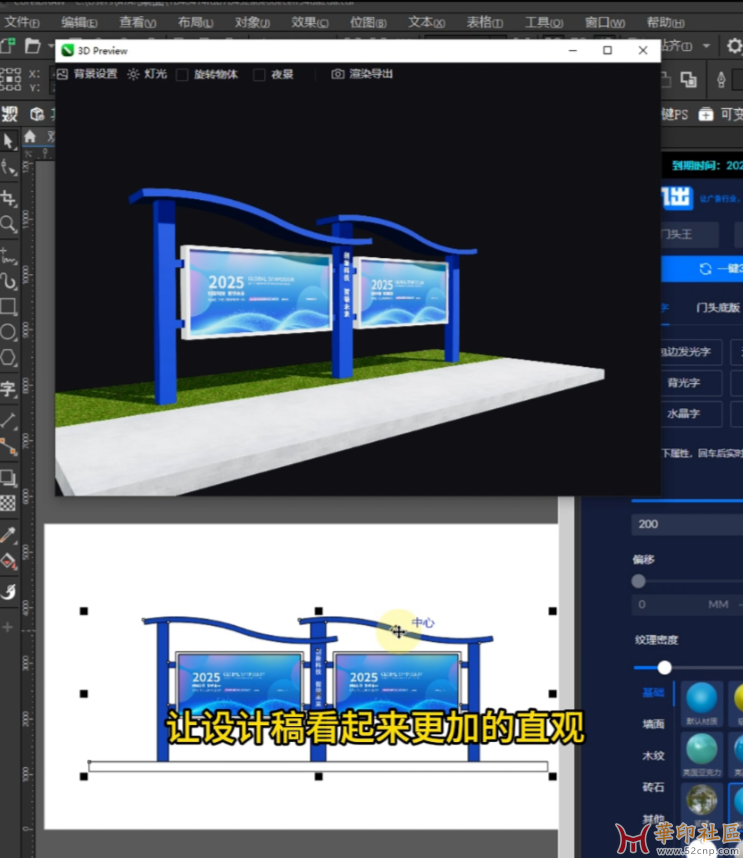This screenshot has height=858, width=743.
Task: Open 背景设置 in 3D Preview
Action: (x=88, y=74)
